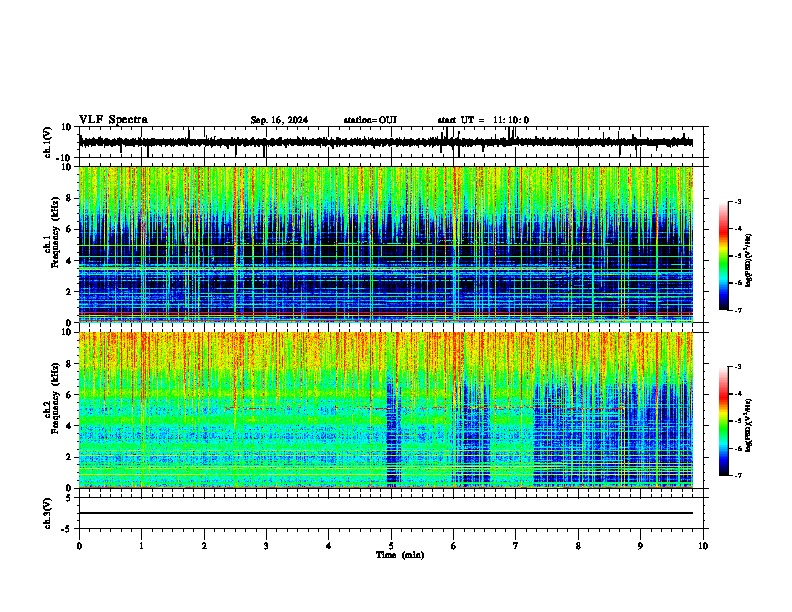Image resolution: width=792 pixels, height=612 pixels.
Task: Click the '-7' value on ch.1 colorbar
Action: pos(737,310)
